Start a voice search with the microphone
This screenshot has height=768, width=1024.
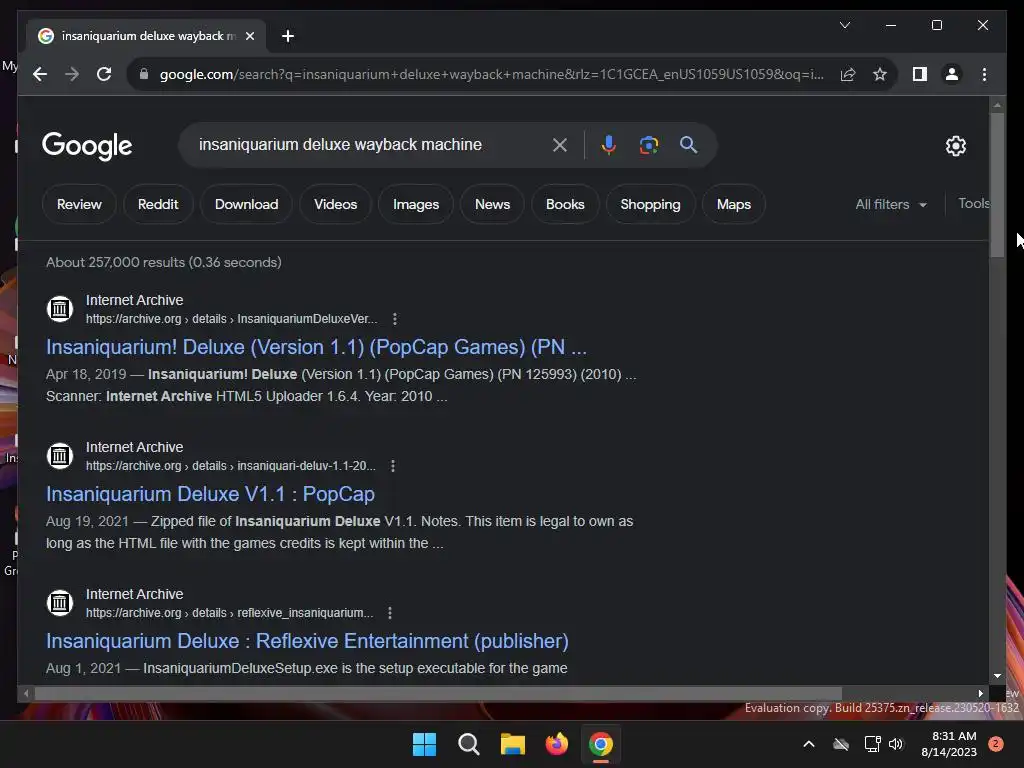tap(609, 145)
